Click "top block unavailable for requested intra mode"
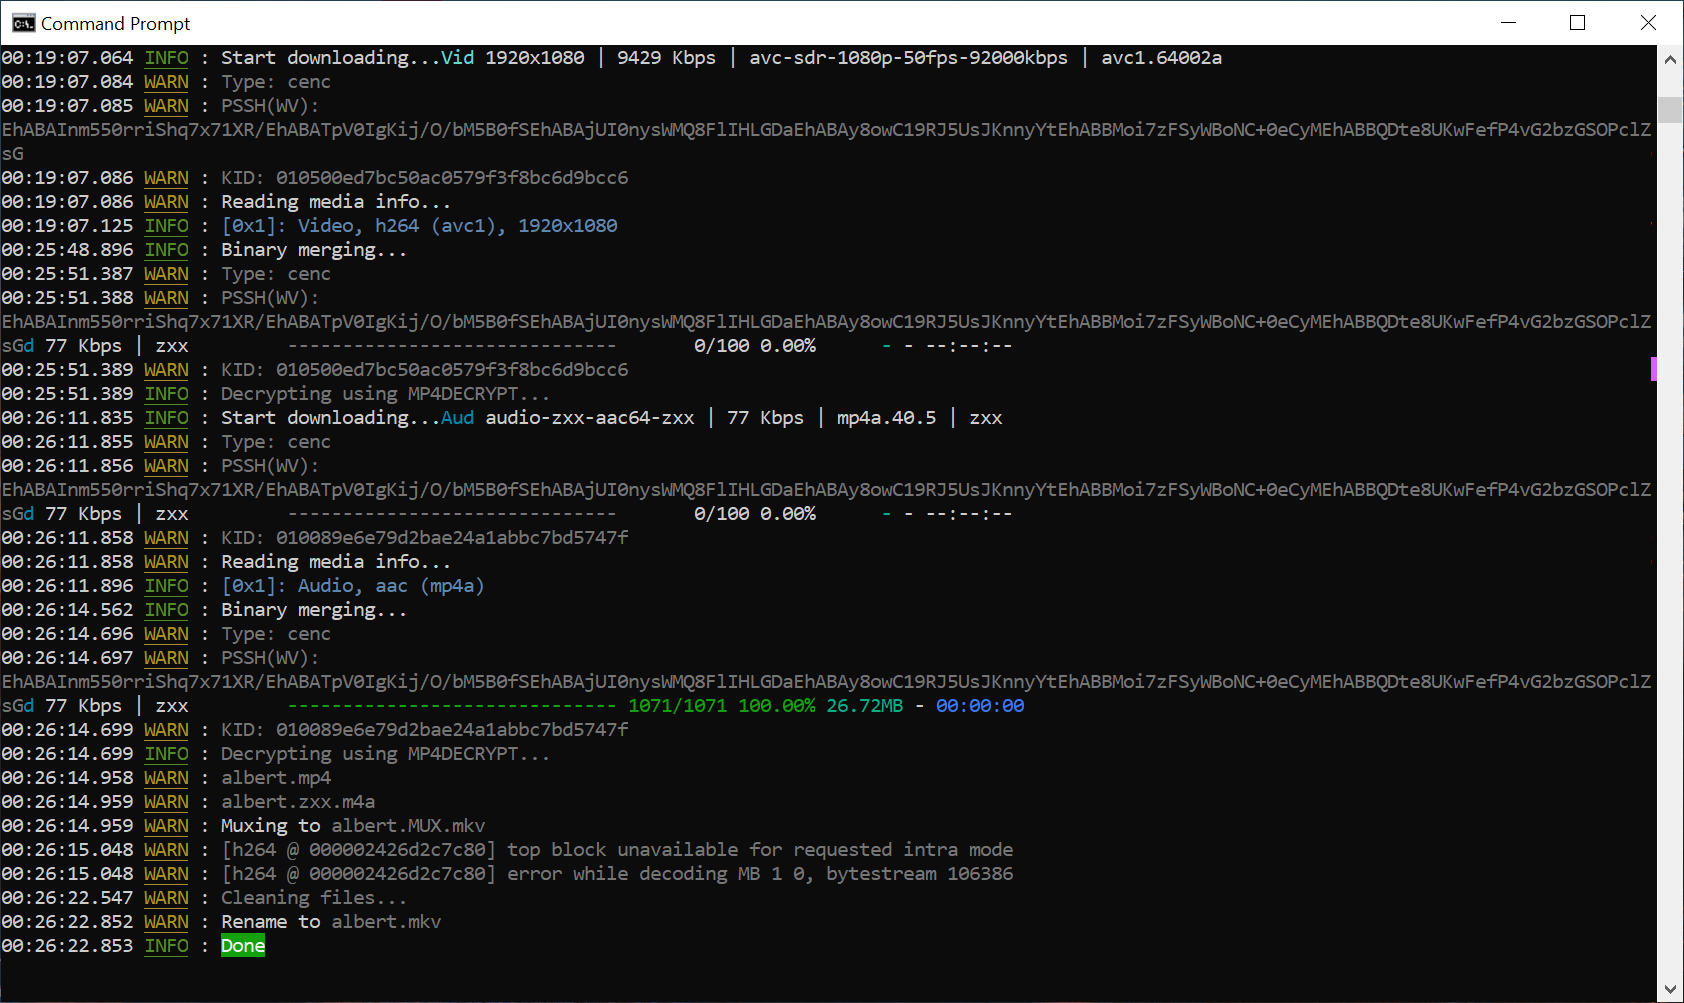Image resolution: width=1684 pixels, height=1003 pixels. click(x=760, y=850)
